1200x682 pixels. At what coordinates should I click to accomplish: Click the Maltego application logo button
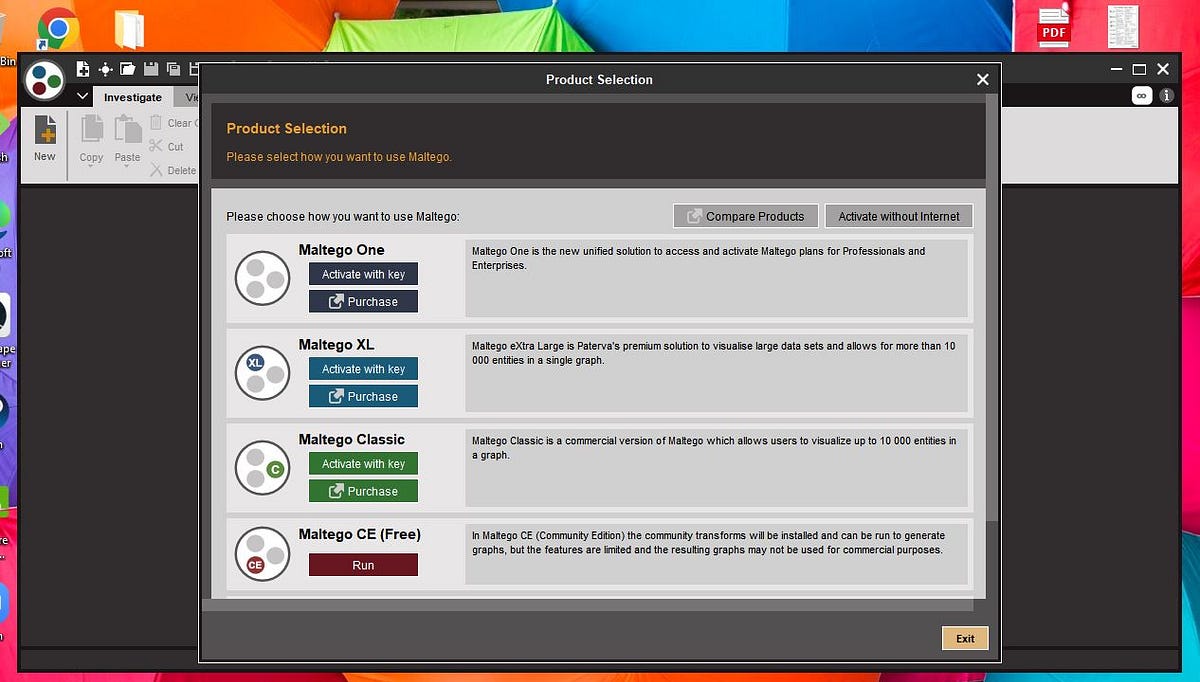pos(44,80)
